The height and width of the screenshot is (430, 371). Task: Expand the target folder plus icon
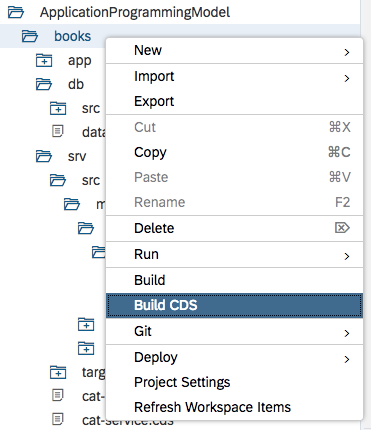58,372
